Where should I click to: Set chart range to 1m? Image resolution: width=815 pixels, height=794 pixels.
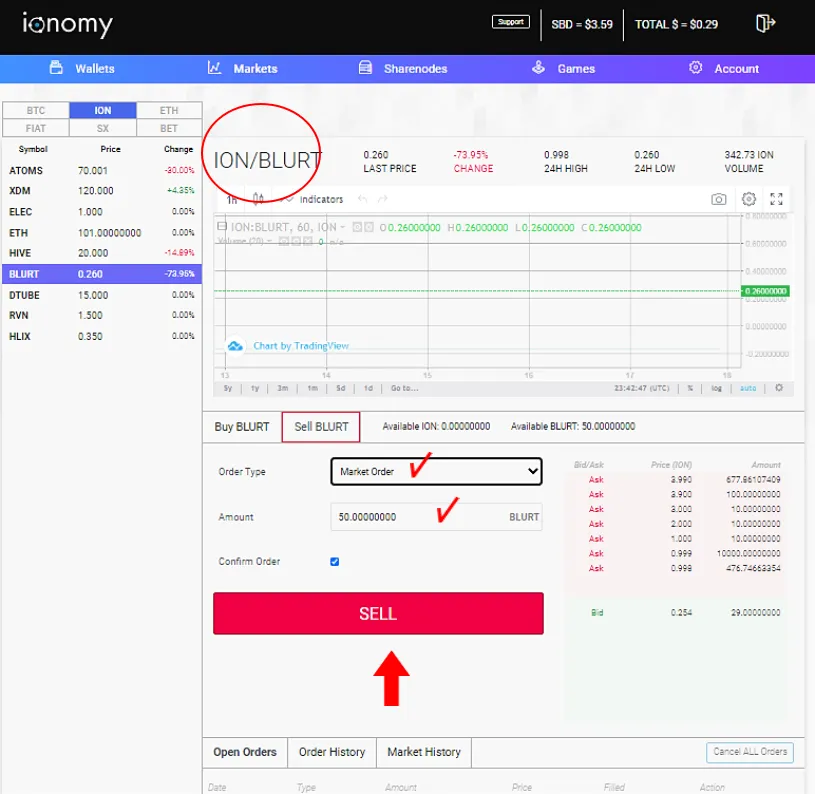pos(312,388)
